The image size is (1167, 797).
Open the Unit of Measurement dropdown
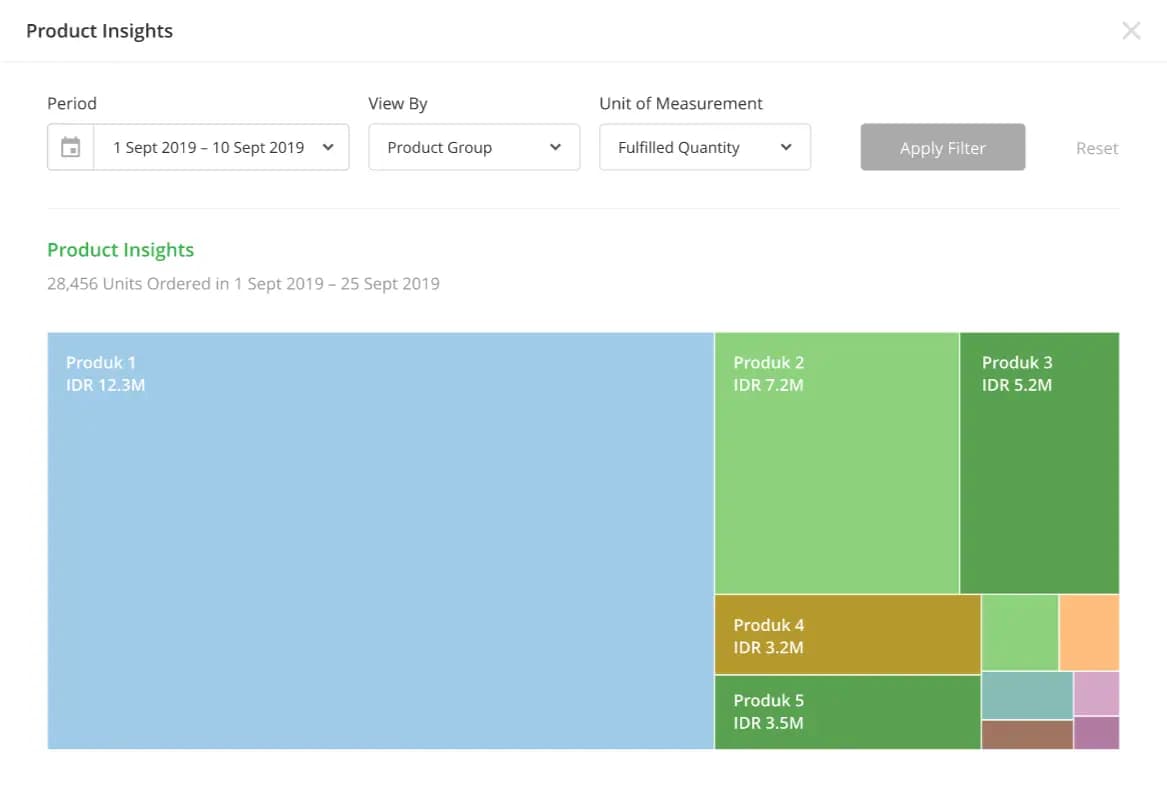point(705,147)
